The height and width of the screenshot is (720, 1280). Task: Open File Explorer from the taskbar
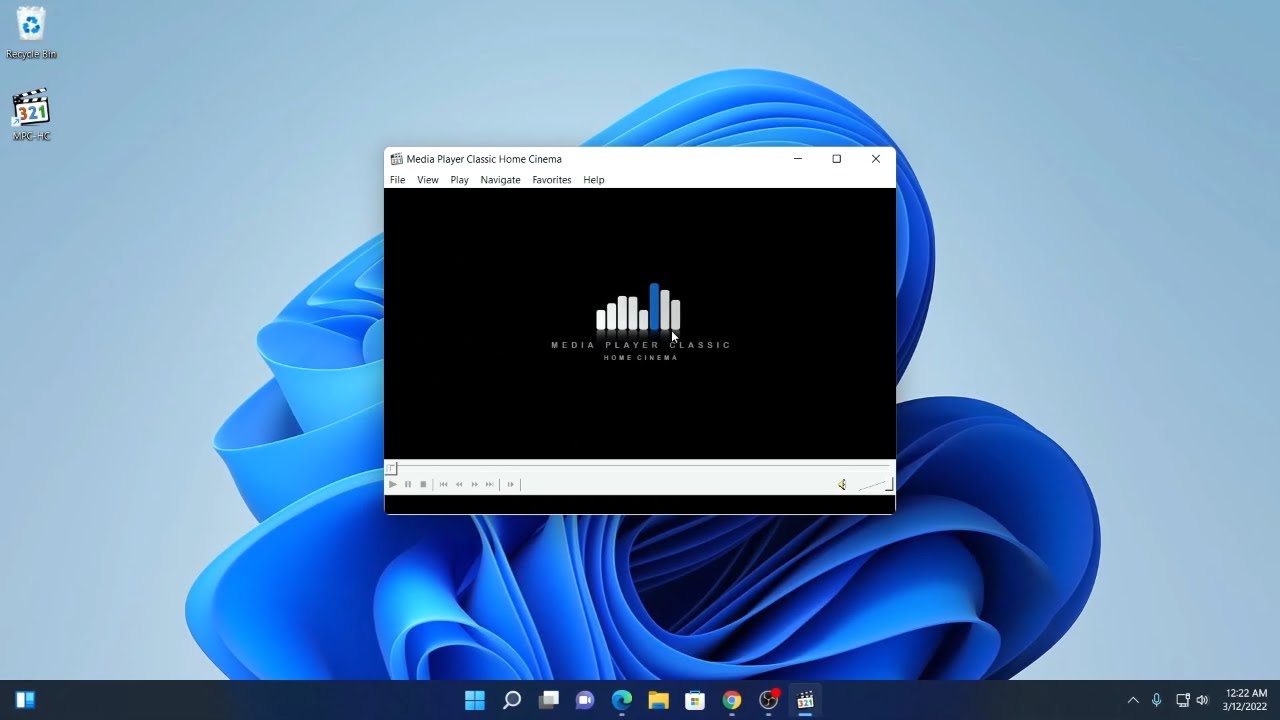(x=658, y=700)
